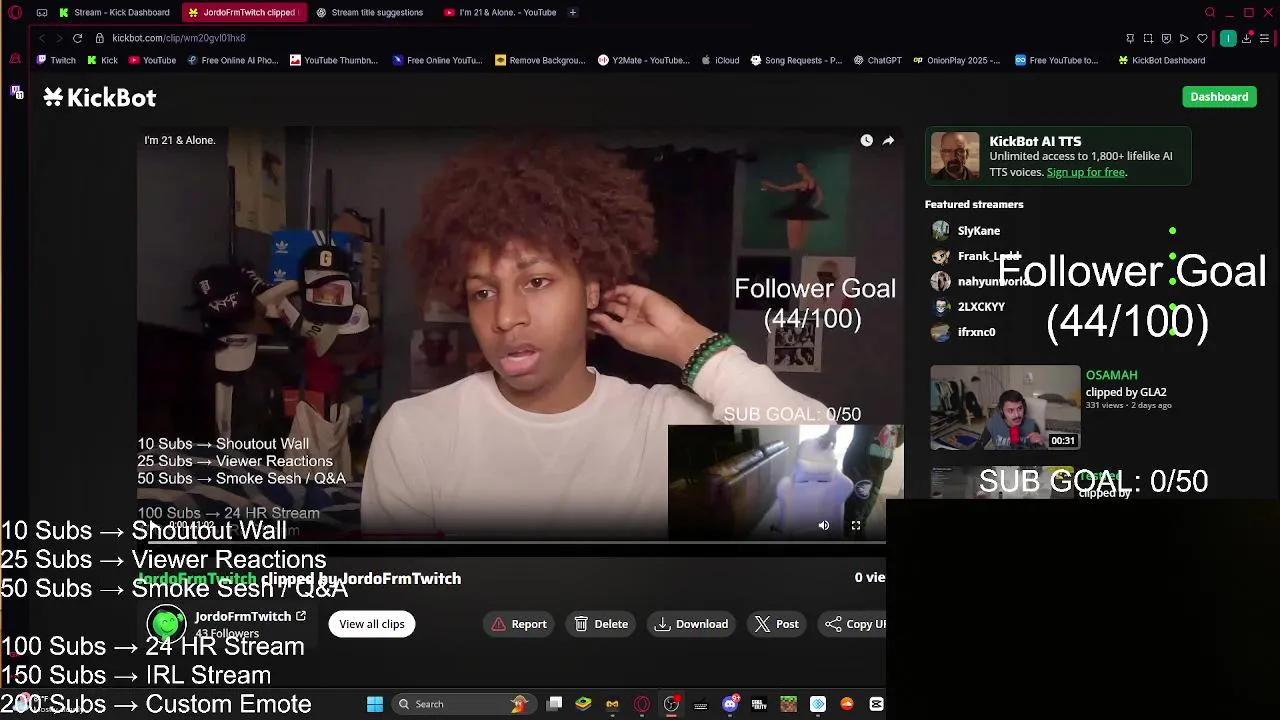Click the green Dashboard button
Image resolution: width=1280 pixels, height=720 pixels.
tap(1219, 96)
